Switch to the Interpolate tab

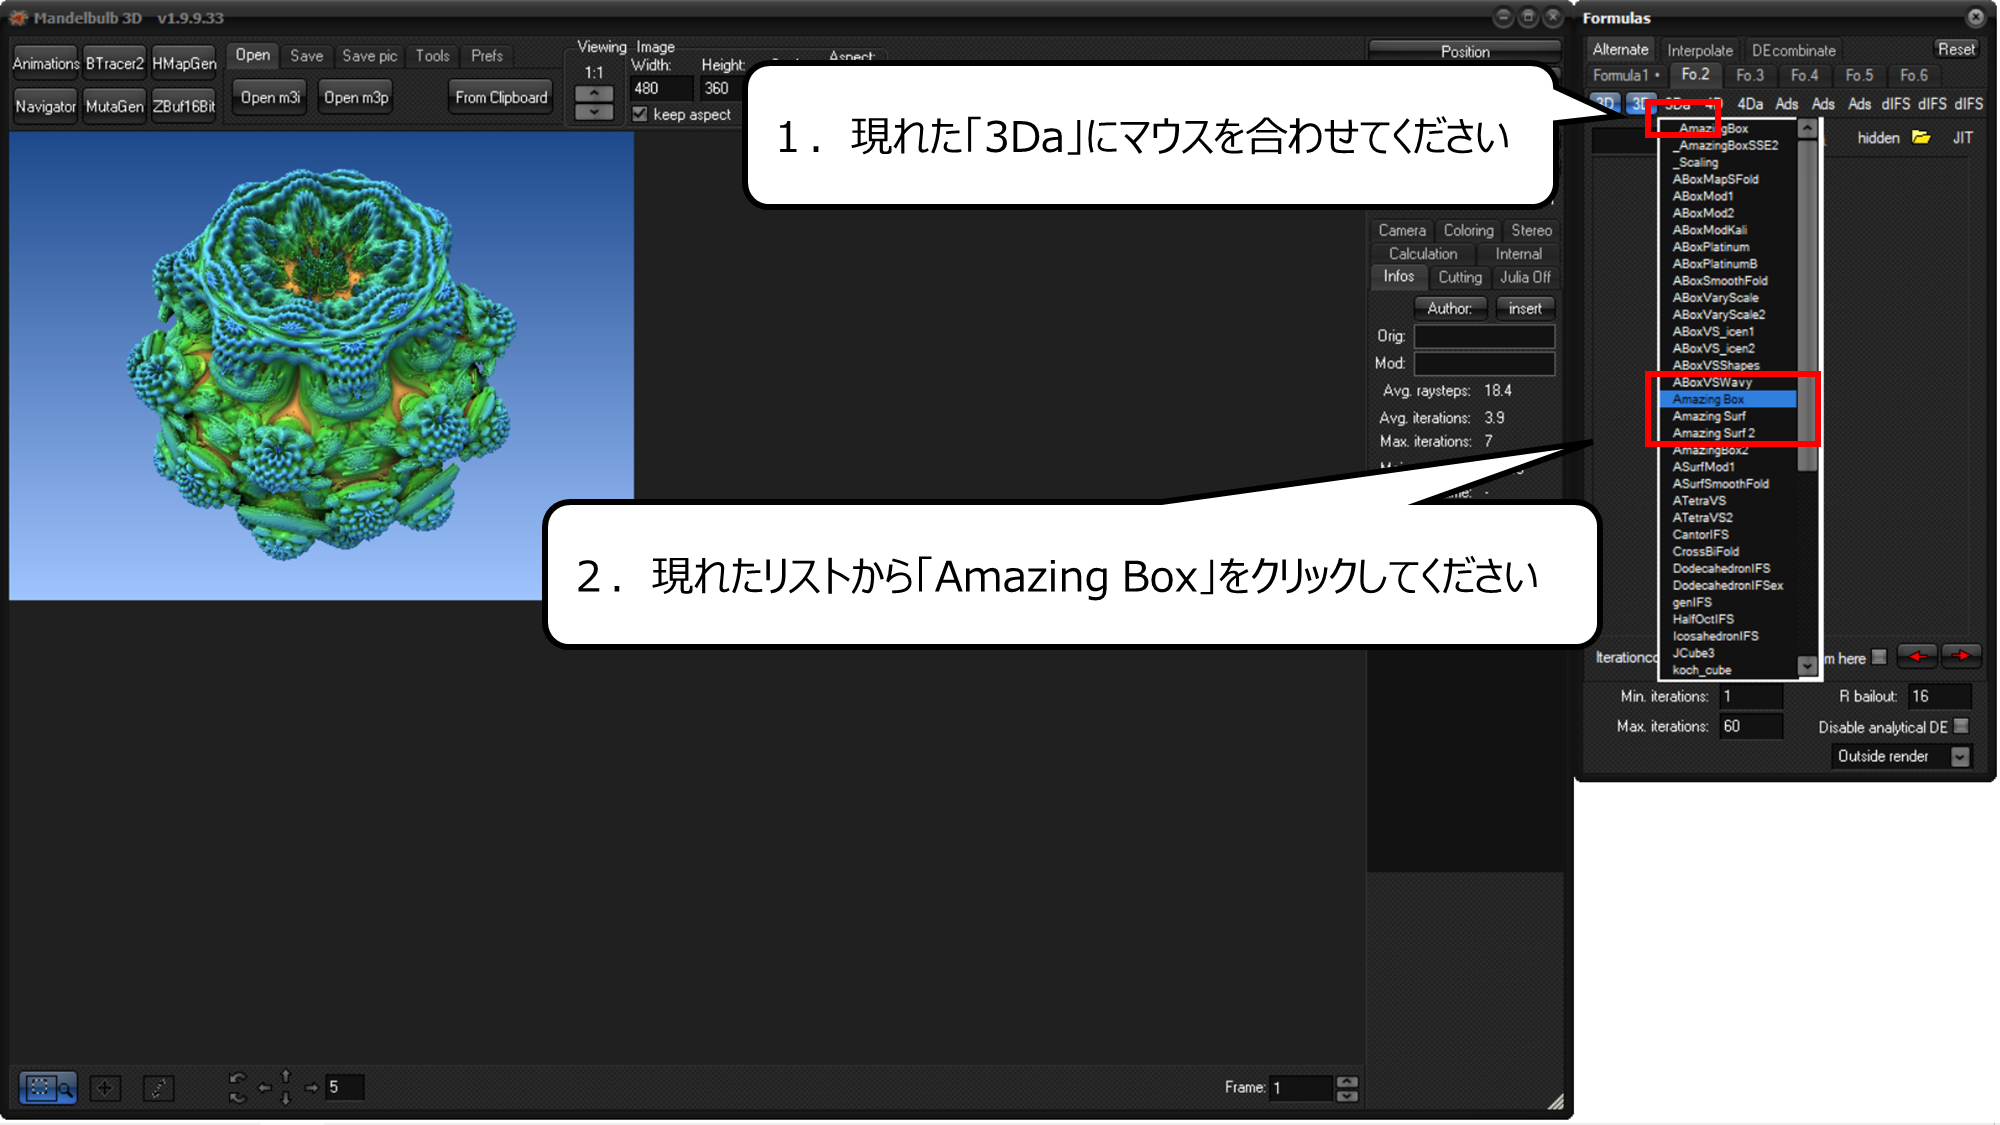tap(1700, 50)
